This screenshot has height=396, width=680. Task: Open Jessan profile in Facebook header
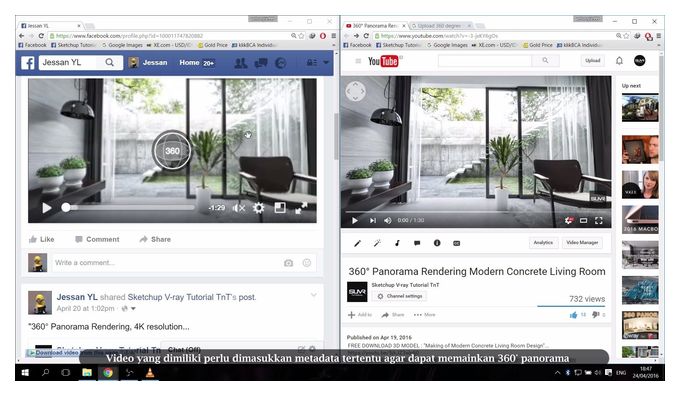click(148, 62)
